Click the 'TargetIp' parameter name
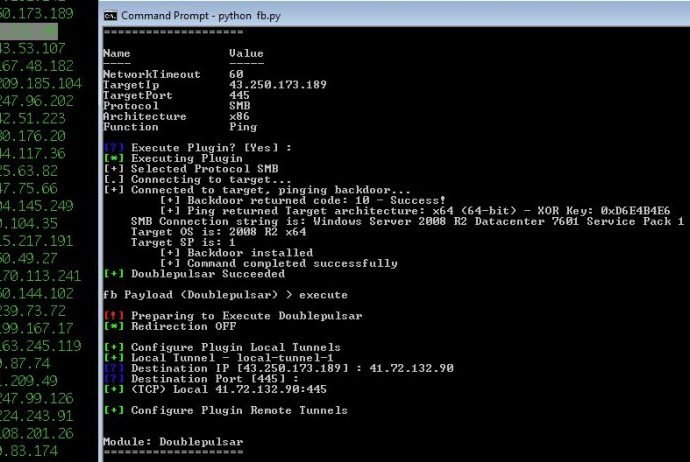 [131, 85]
